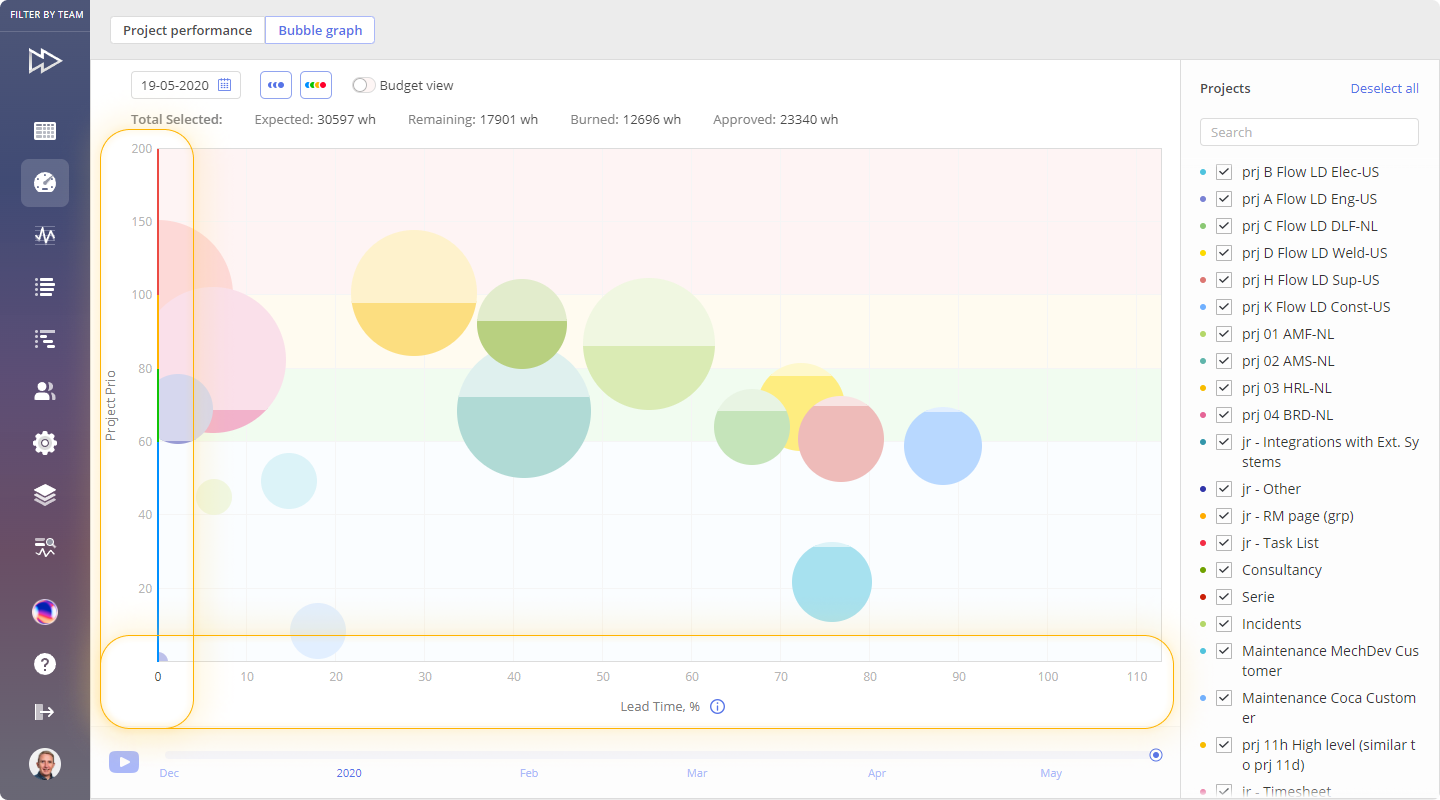The width and height of the screenshot is (1440, 800).
Task: Click the info icon beside Lead Time
Action: tap(717, 707)
